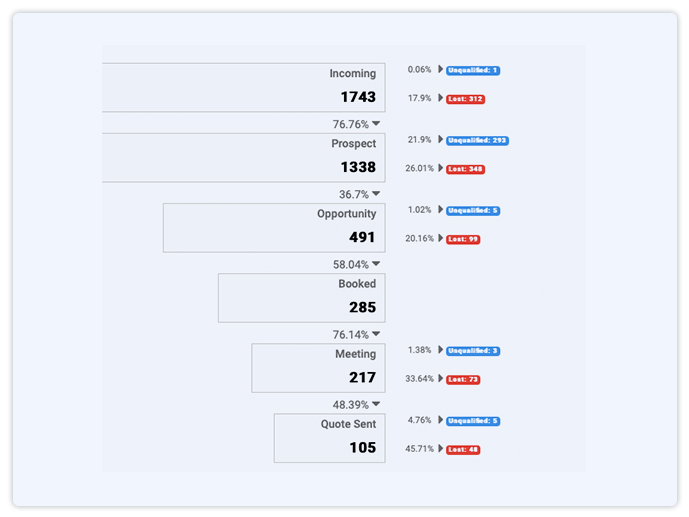The height and width of the screenshot is (517, 689).
Task: Select the Booked 285 funnel stage
Action: (302, 298)
